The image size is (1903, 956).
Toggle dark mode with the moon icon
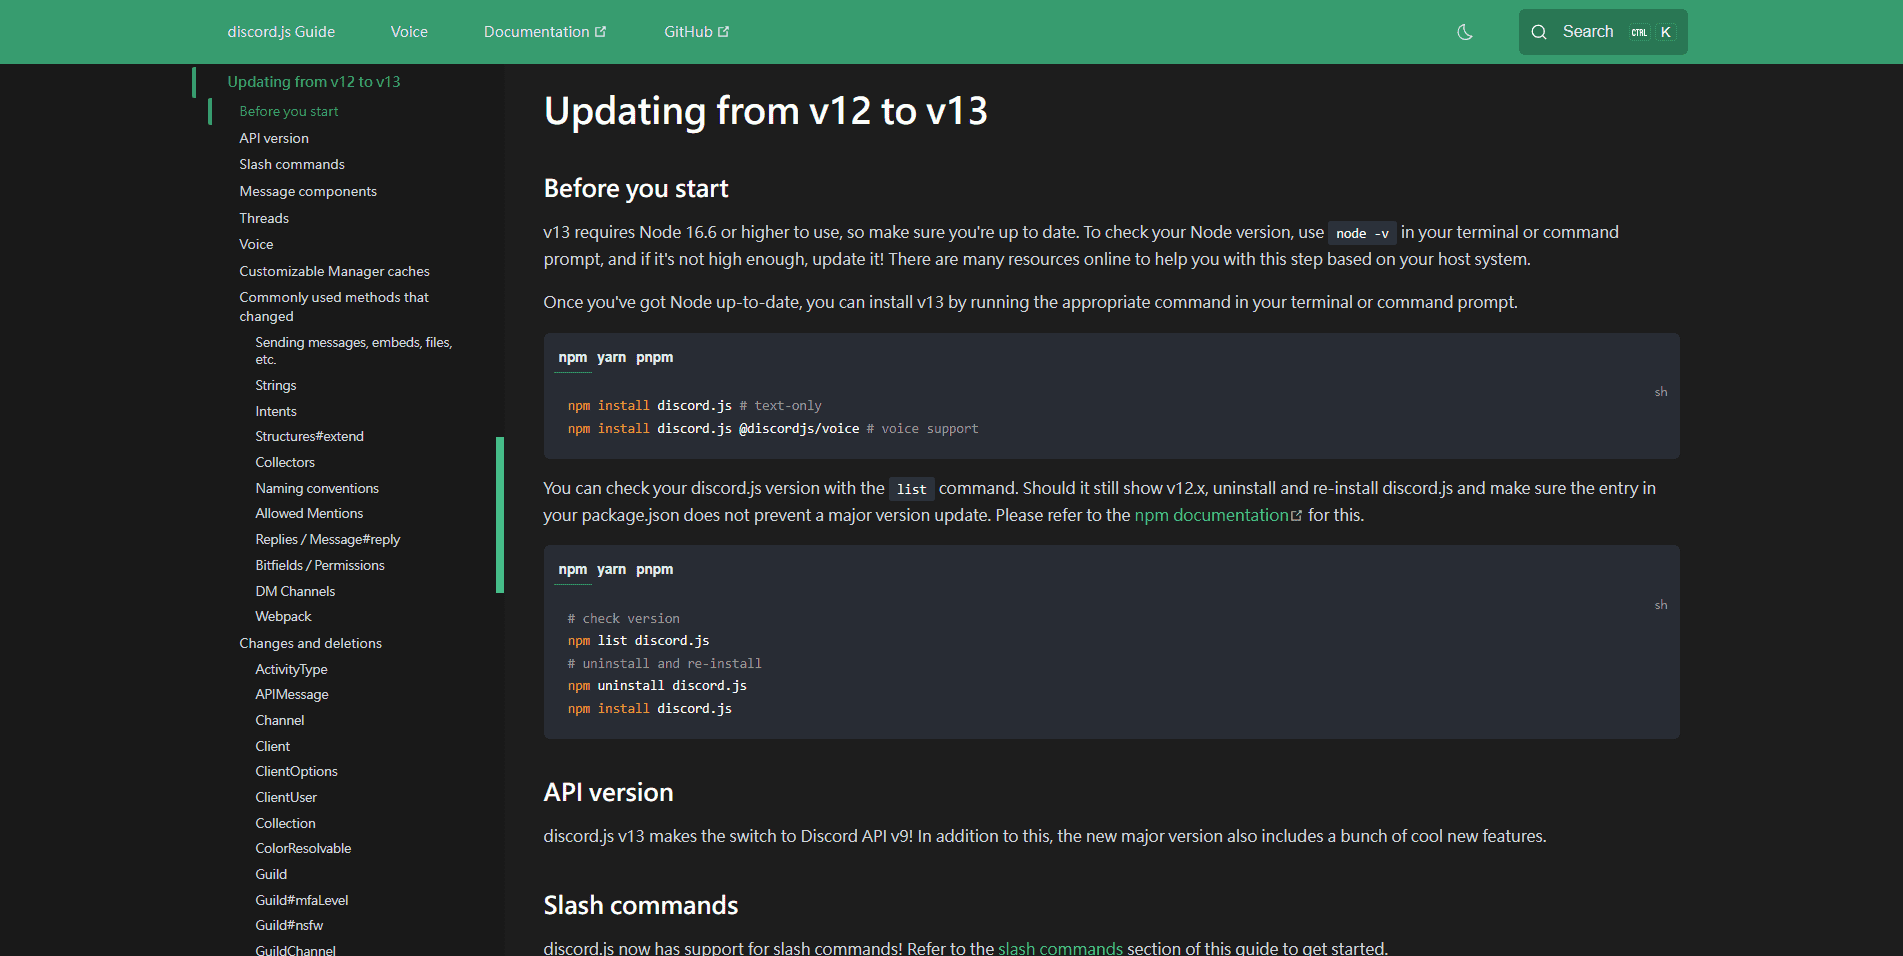click(1465, 32)
